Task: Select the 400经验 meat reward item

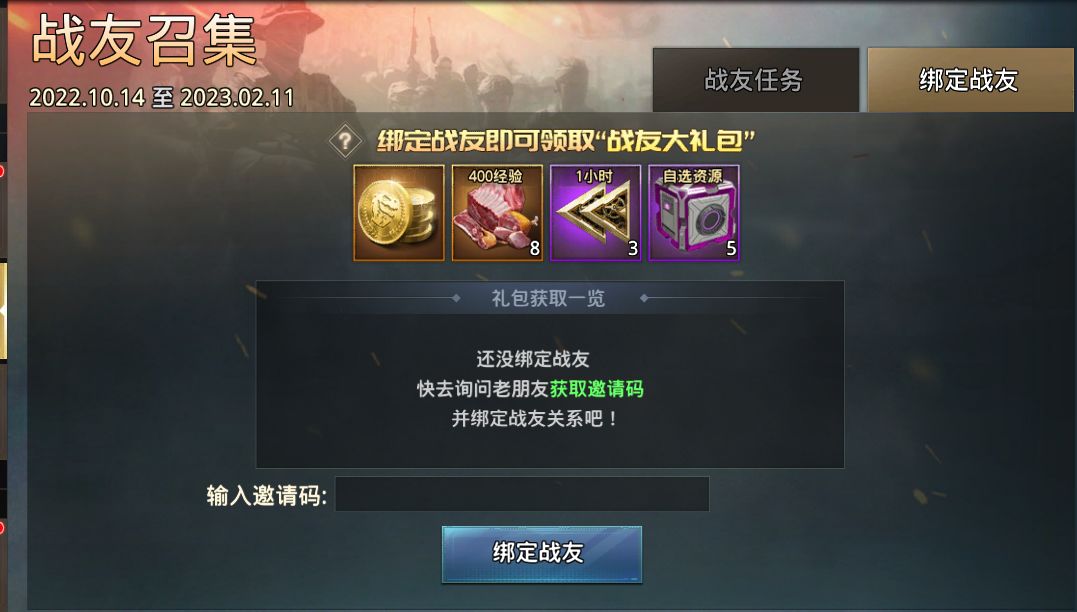Action: click(497, 213)
